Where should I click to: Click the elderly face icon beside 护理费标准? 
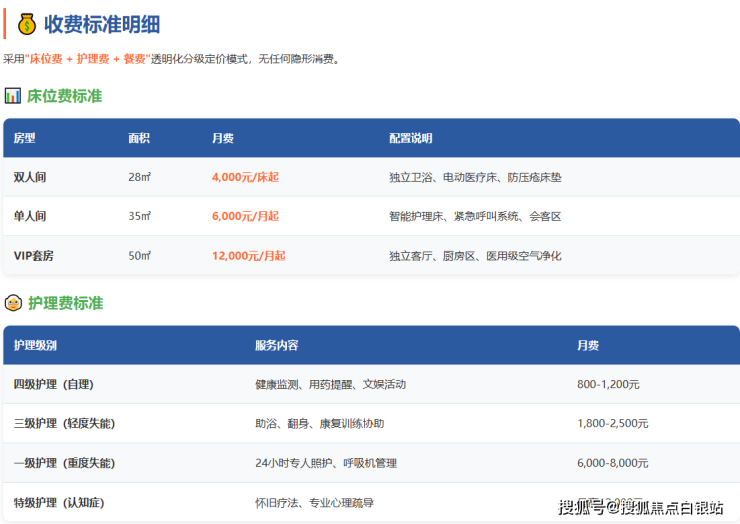[x=13, y=303]
